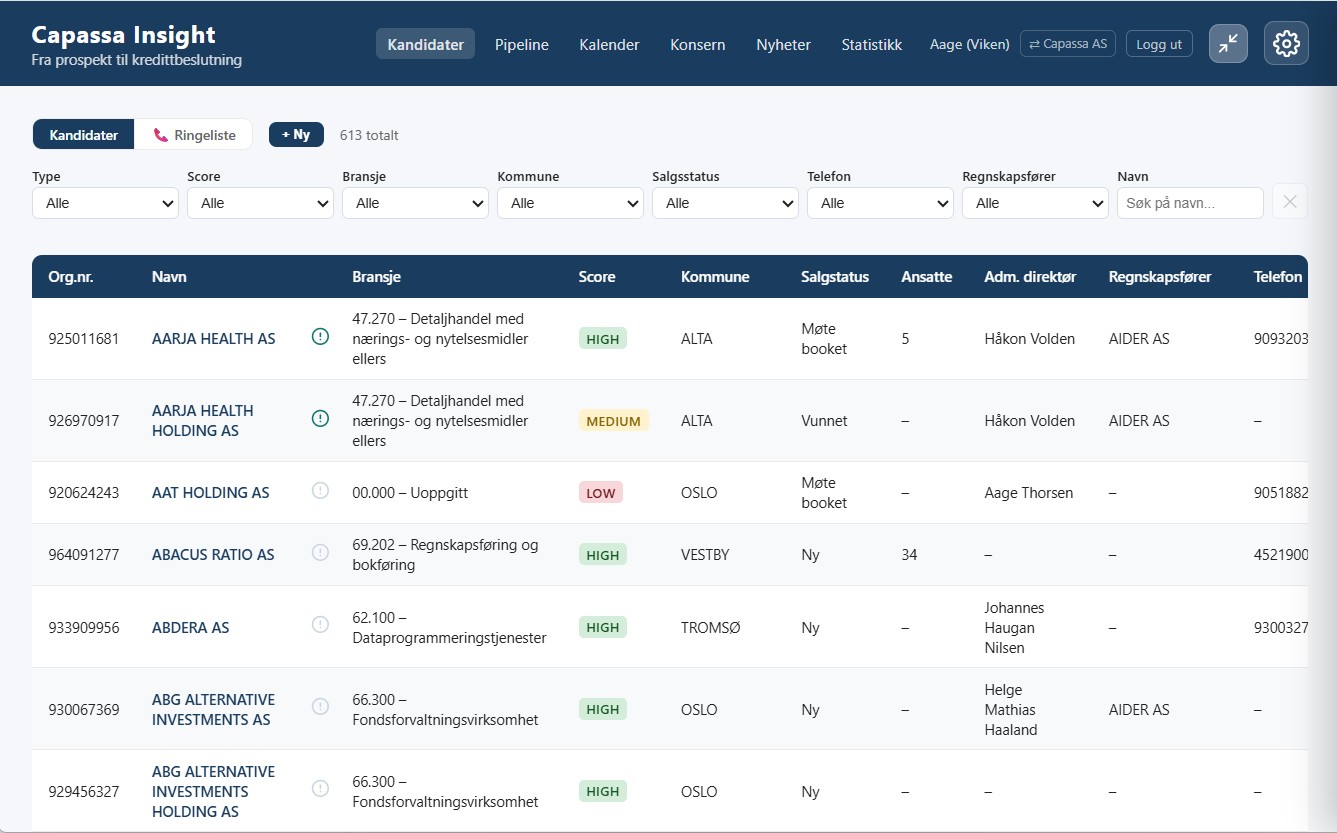1337x833 pixels.
Task: Click the Score column header
Action: 597,277
